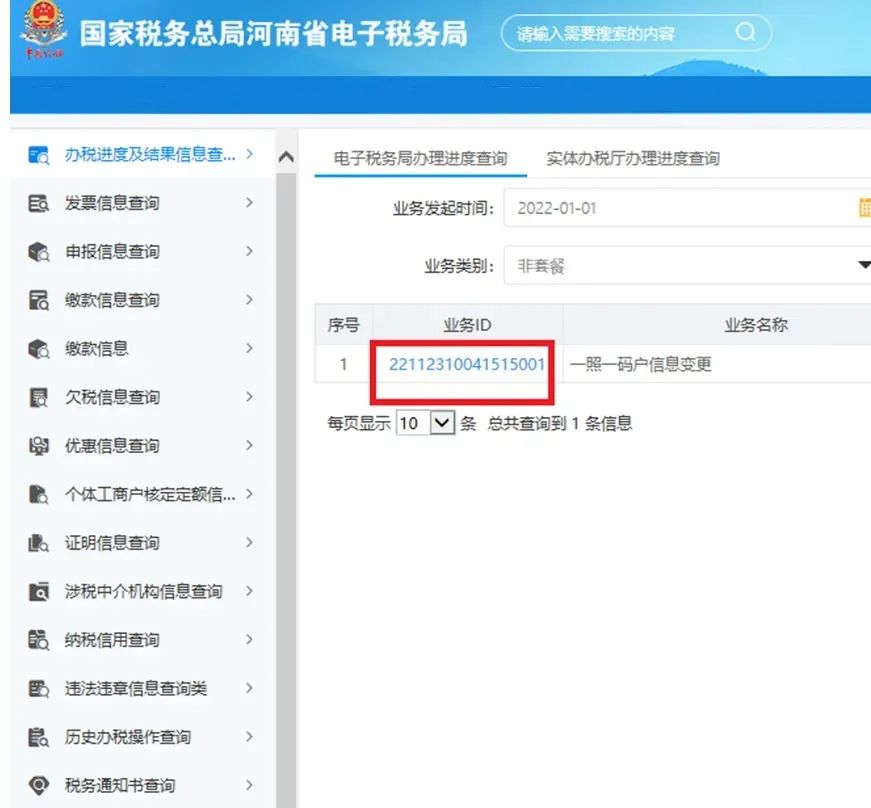Click the sidebar vertical scrollbar track

(x=286, y=489)
